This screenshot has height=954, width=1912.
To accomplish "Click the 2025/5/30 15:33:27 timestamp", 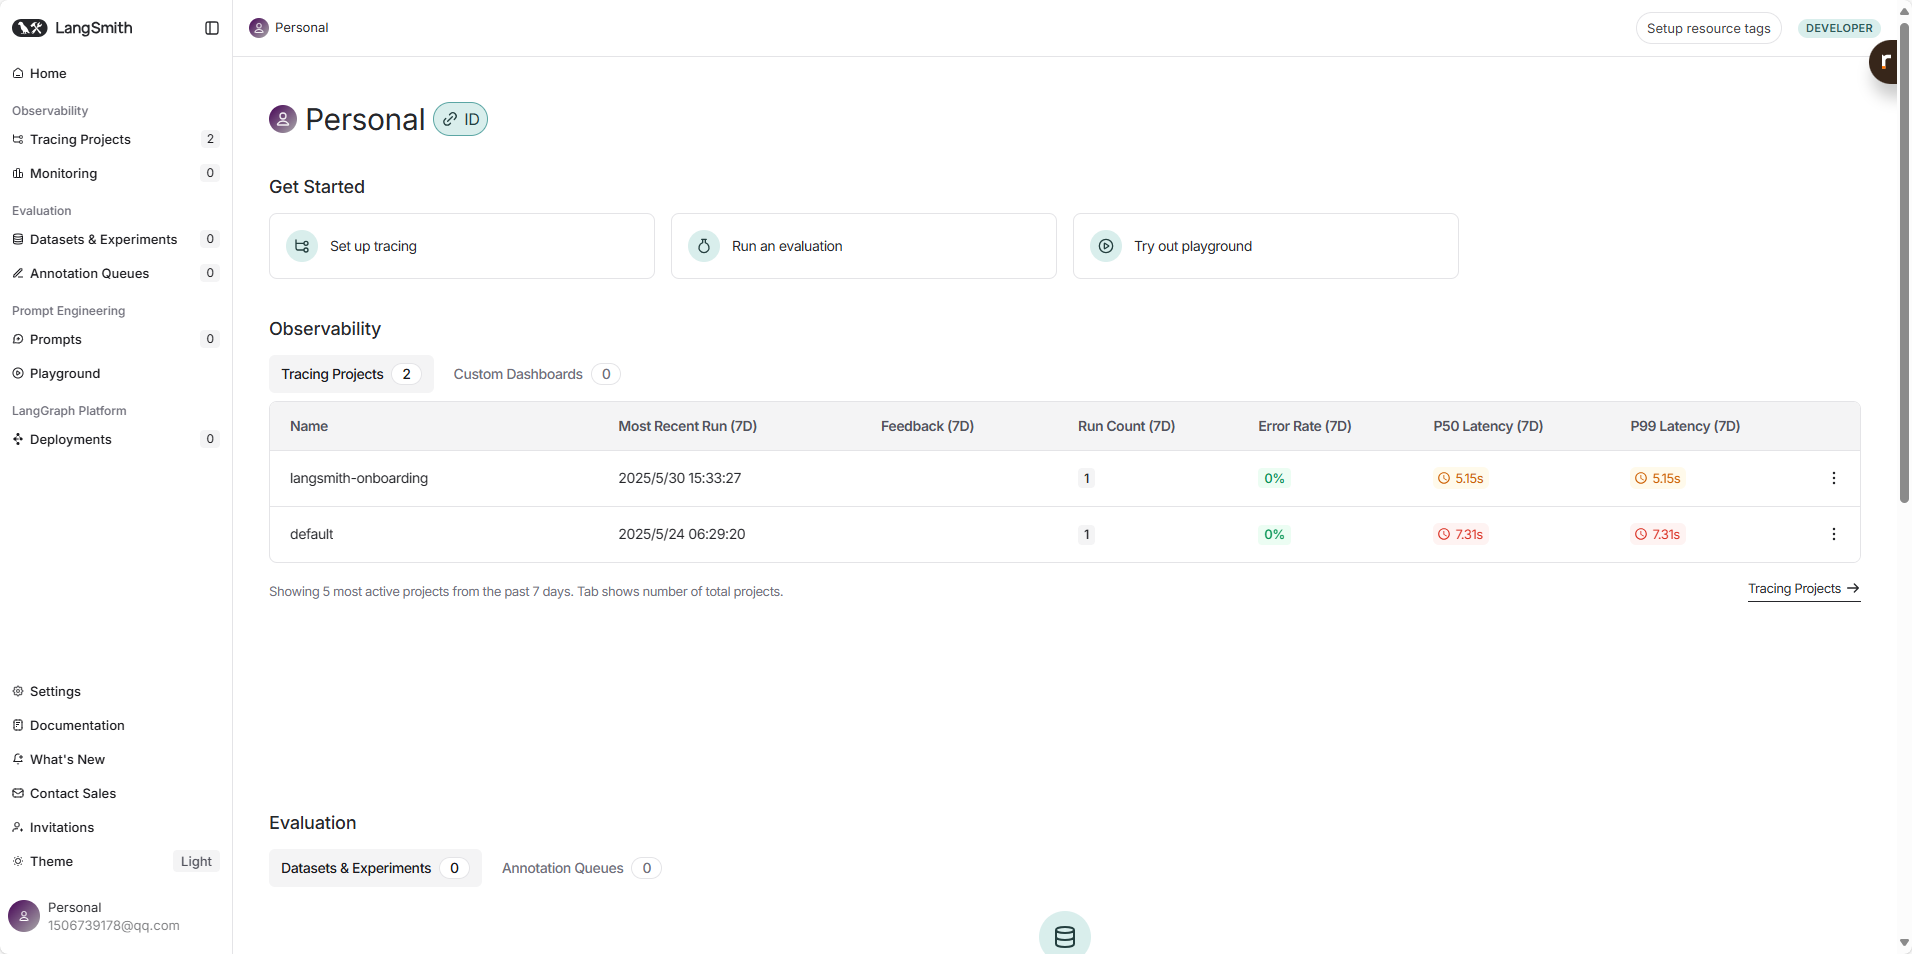I will pyautogui.click(x=680, y=478).
